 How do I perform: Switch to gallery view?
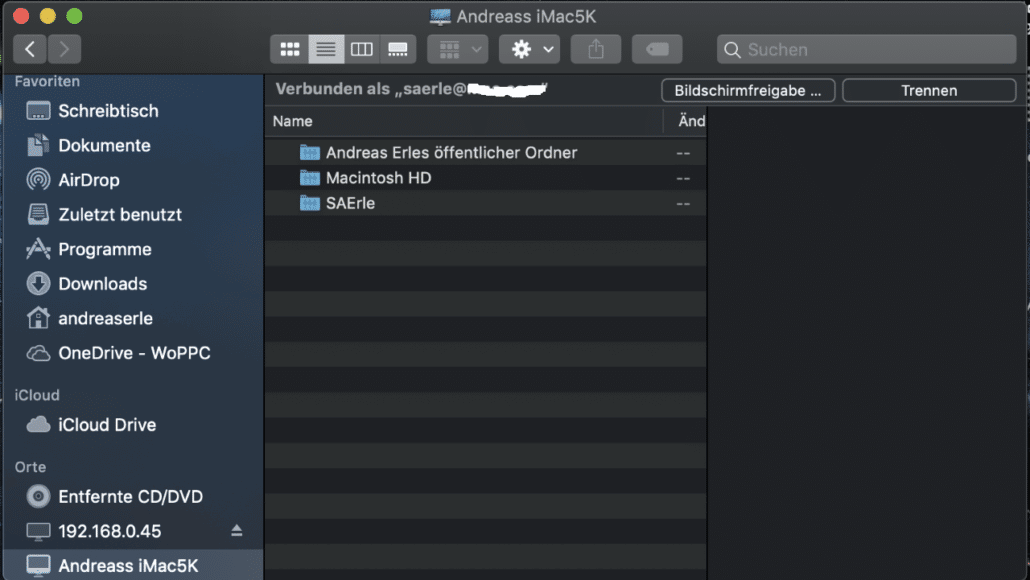(x=398, y=49)
